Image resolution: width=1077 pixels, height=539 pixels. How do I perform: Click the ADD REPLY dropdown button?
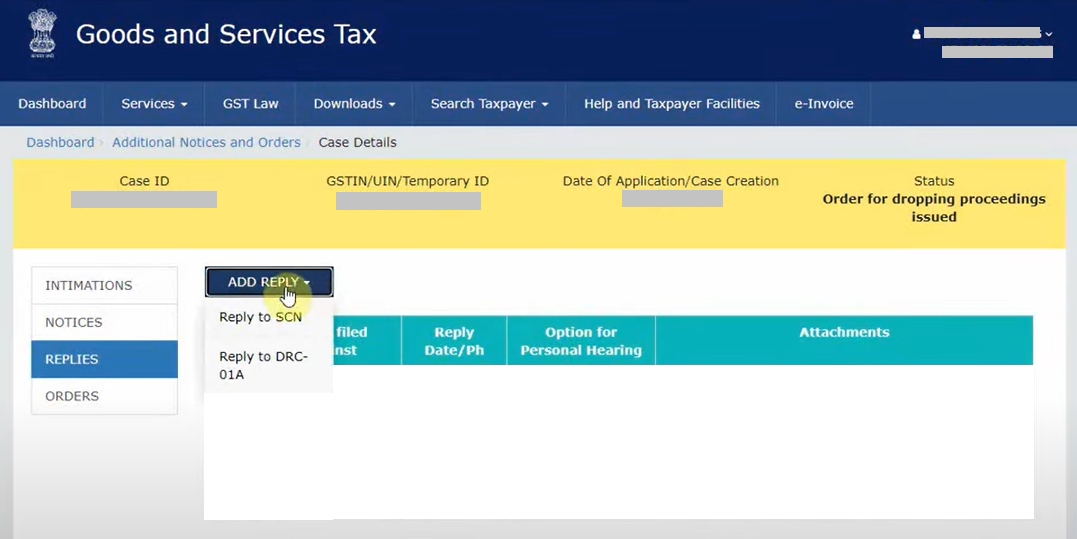268,282
